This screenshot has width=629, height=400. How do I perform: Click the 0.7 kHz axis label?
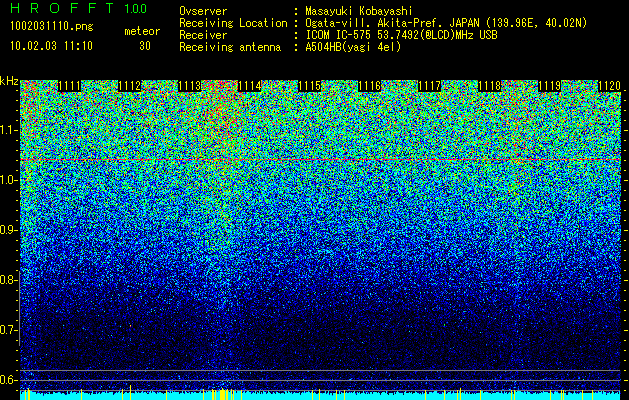(7, 330)
